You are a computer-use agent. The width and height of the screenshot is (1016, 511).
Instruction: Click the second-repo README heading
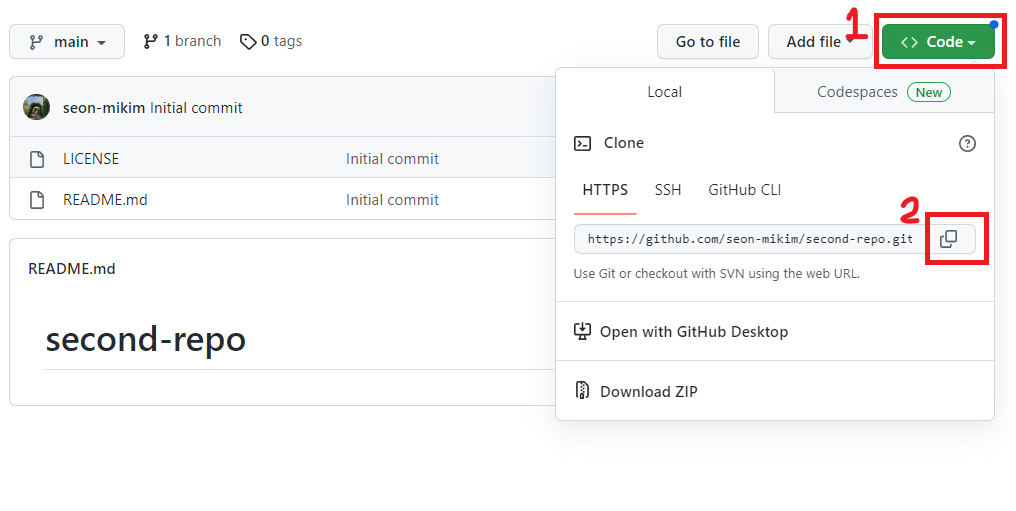146,339
